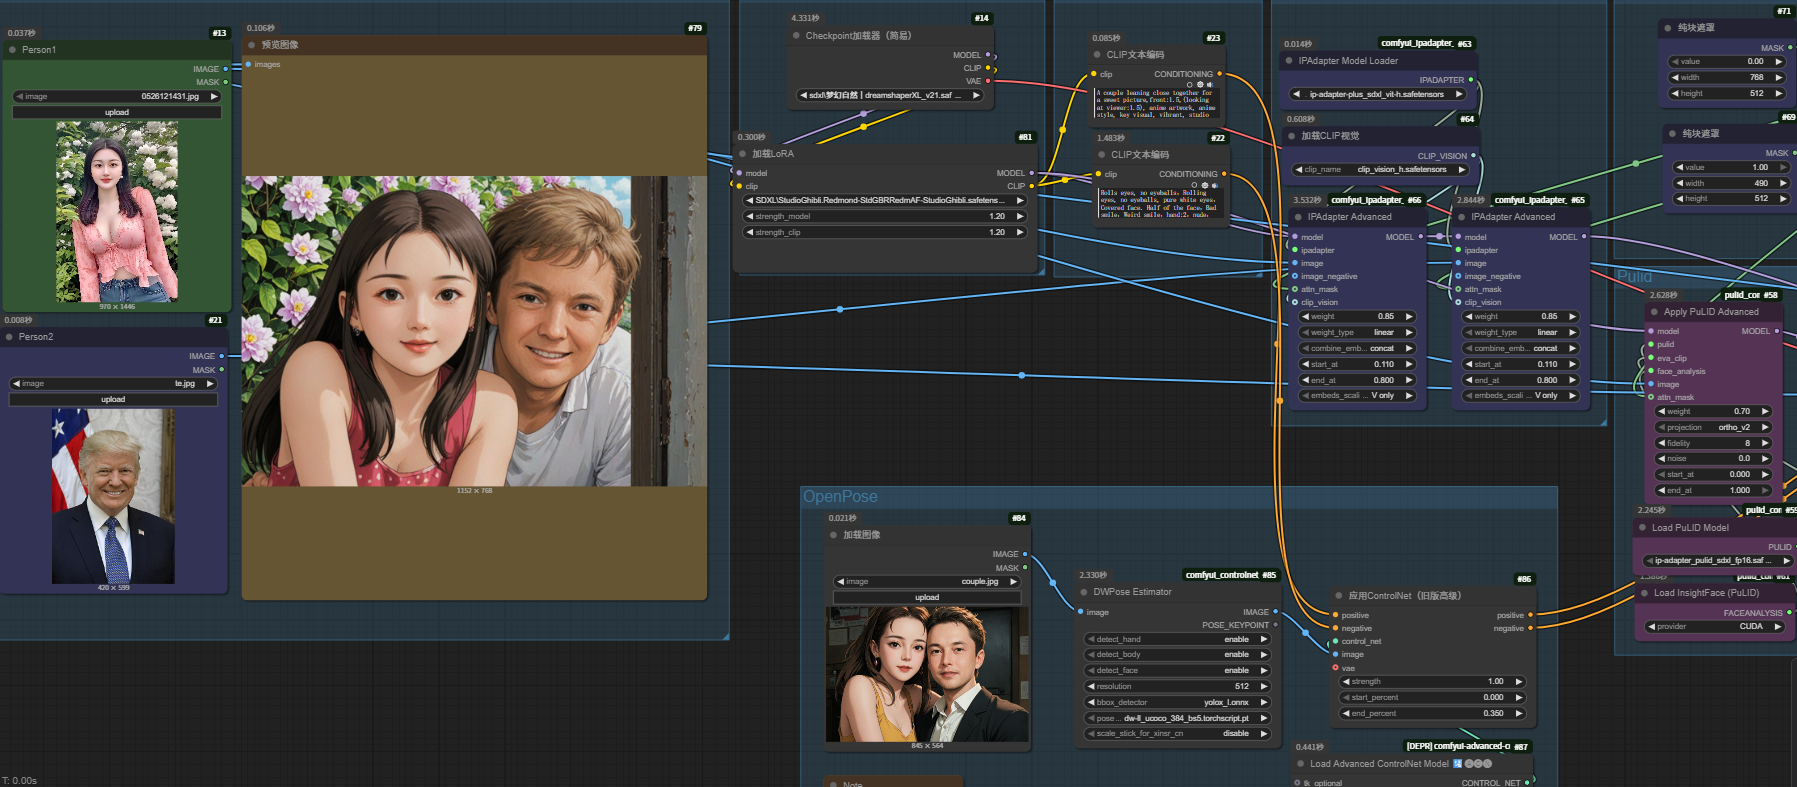The width and height of the screenshot is (1797, 787).
Task: Toggle detect_body enable in DWPose Estimator
Action: pos(1177,655)
